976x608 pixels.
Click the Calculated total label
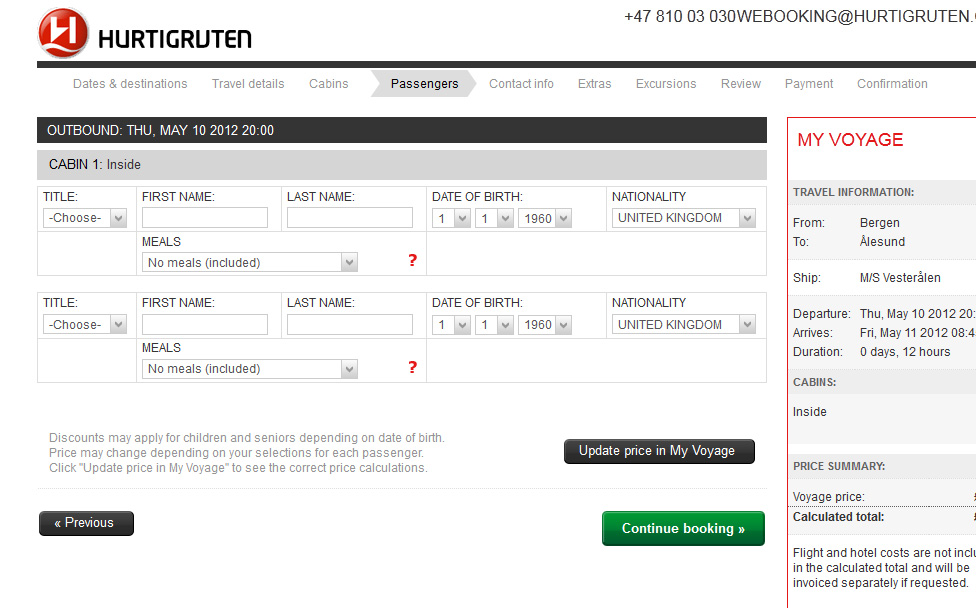(x=838, y=517)
